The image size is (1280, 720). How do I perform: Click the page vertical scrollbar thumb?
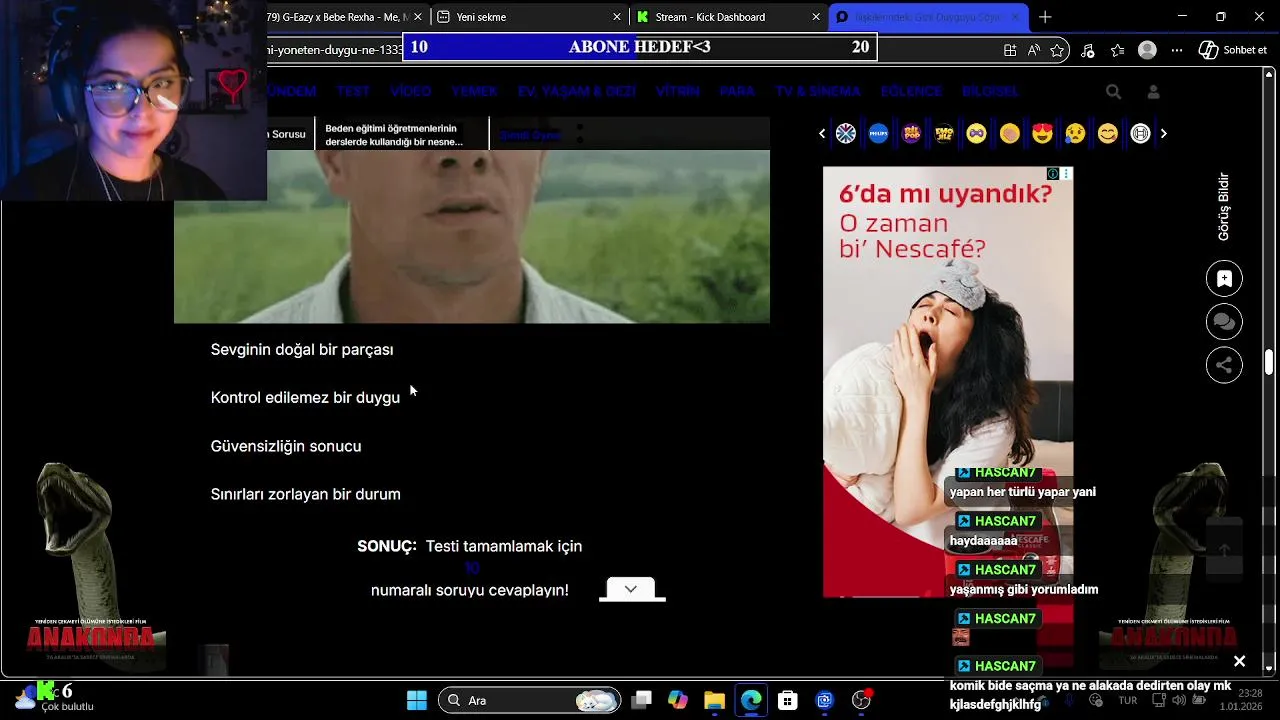tap(1269, 362)
